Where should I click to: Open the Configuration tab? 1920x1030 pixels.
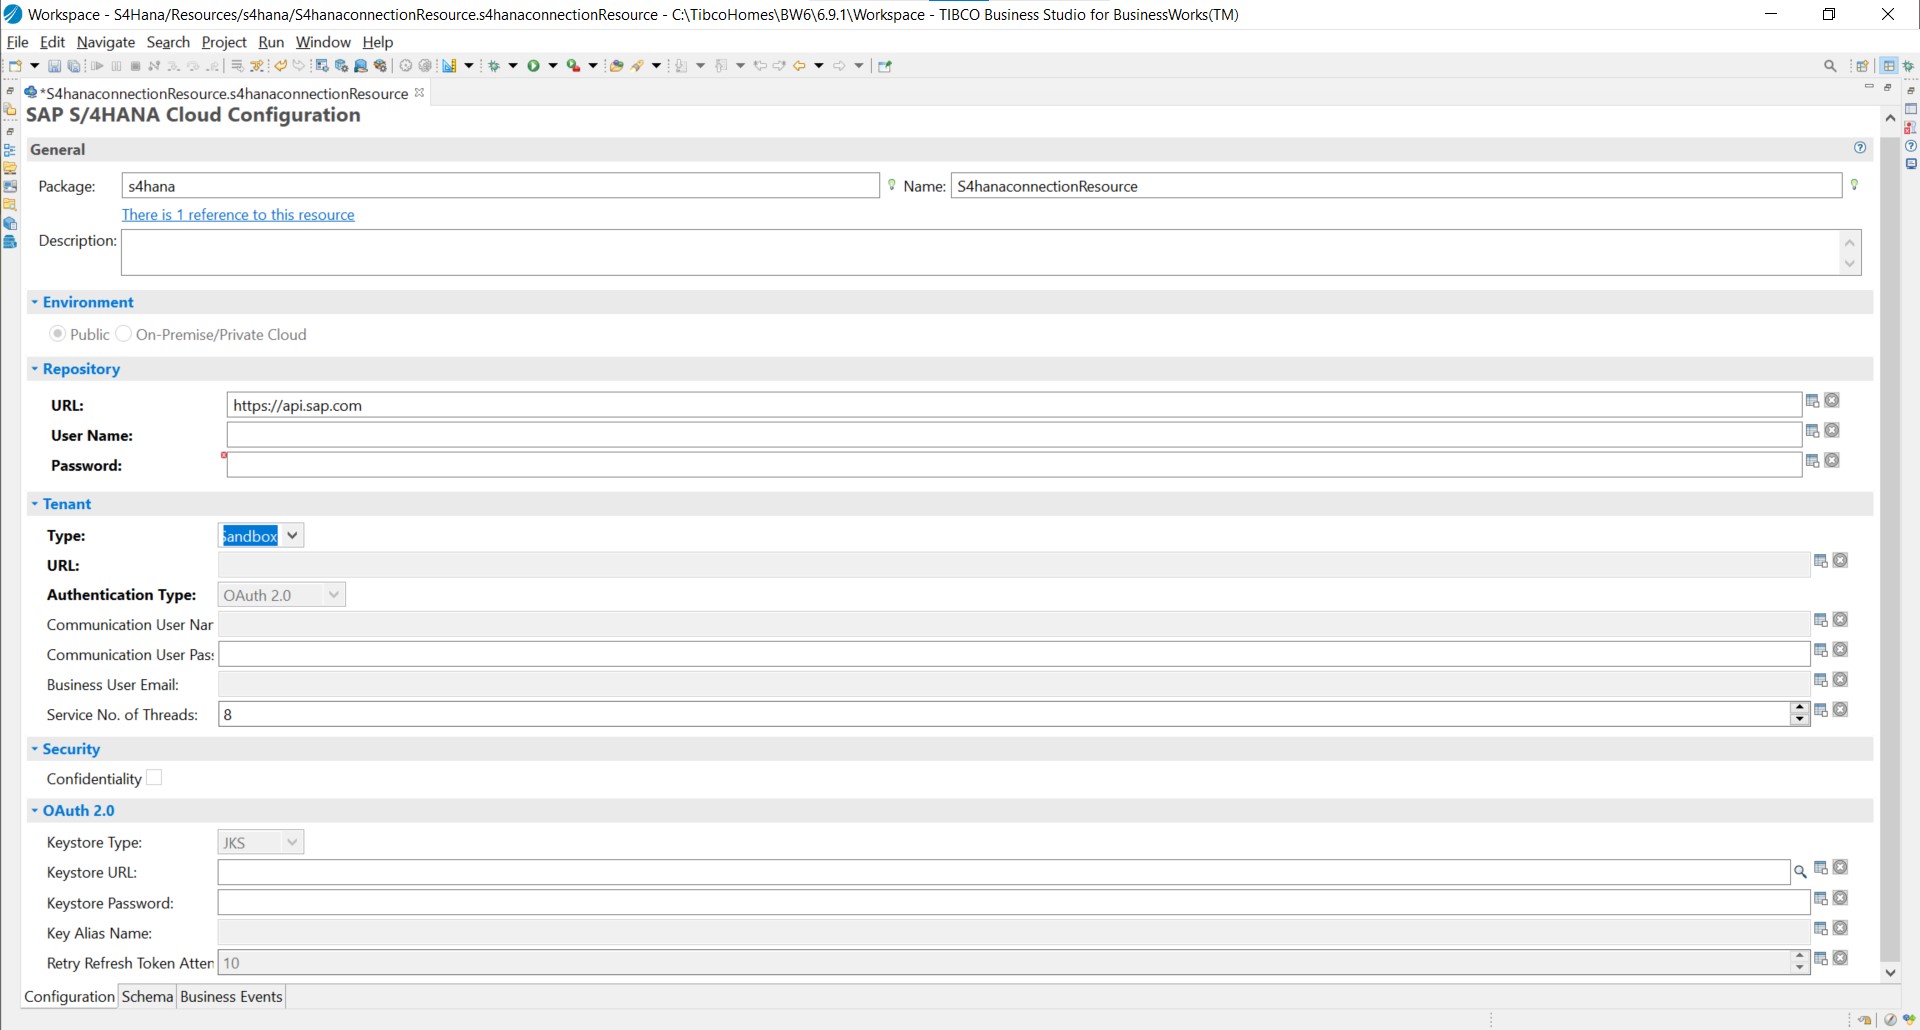69,997
